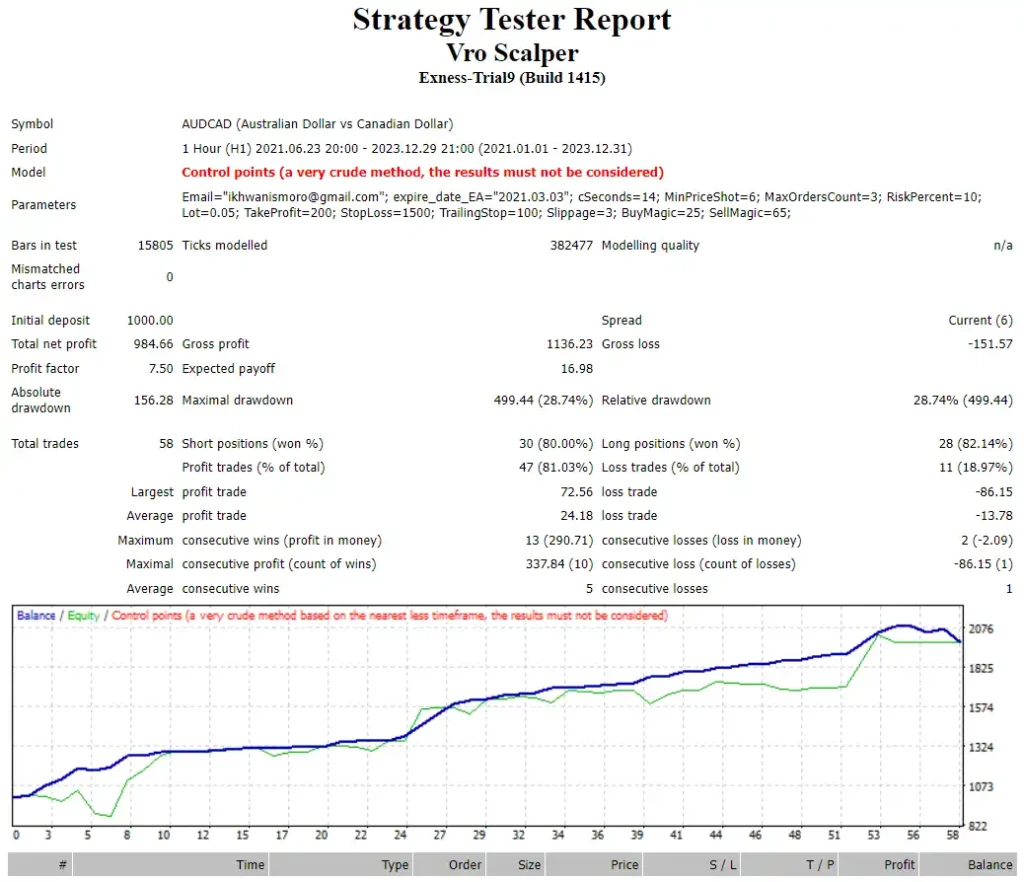Click the Balance column header

point(990,865)
